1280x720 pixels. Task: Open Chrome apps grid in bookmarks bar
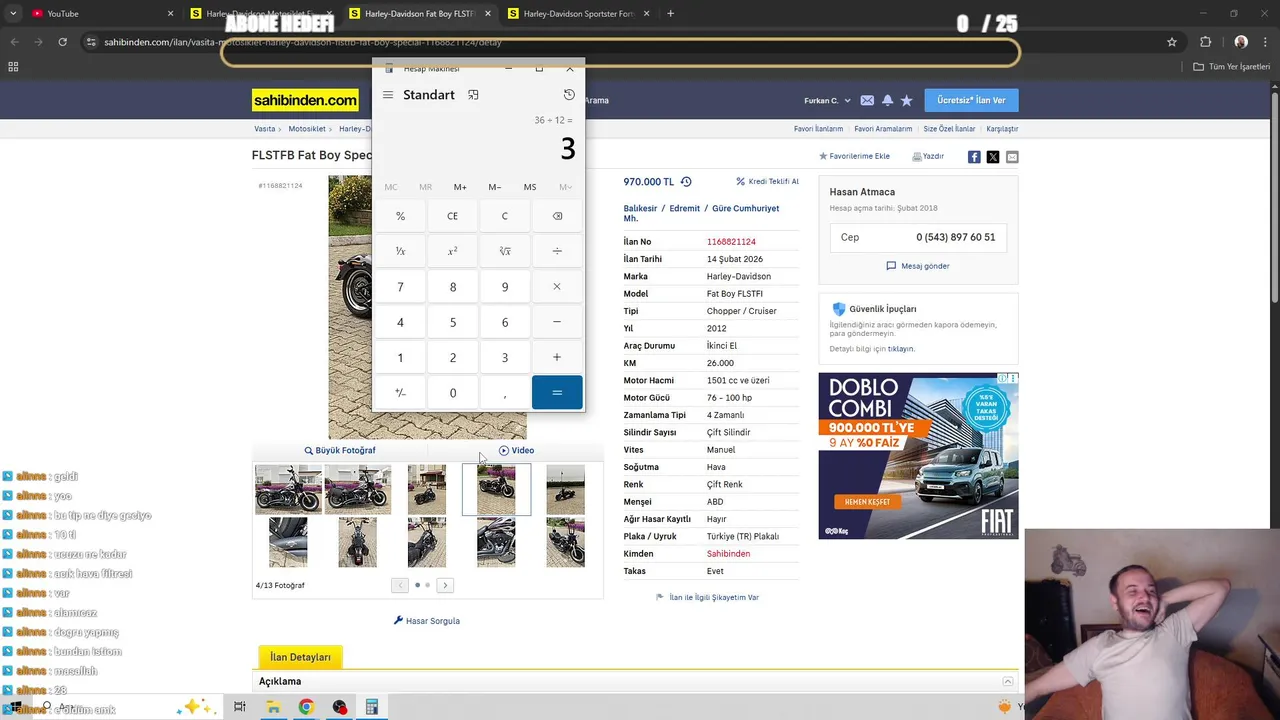(x=13, y=67)
